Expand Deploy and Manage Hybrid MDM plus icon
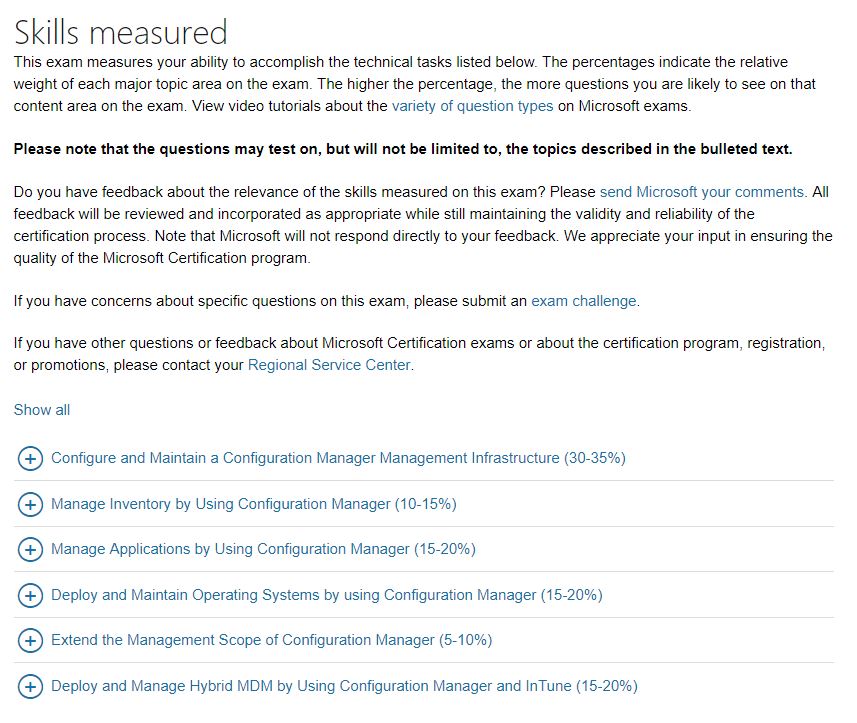This screenshot has height=723, width=857. click(x=31, y=686)
